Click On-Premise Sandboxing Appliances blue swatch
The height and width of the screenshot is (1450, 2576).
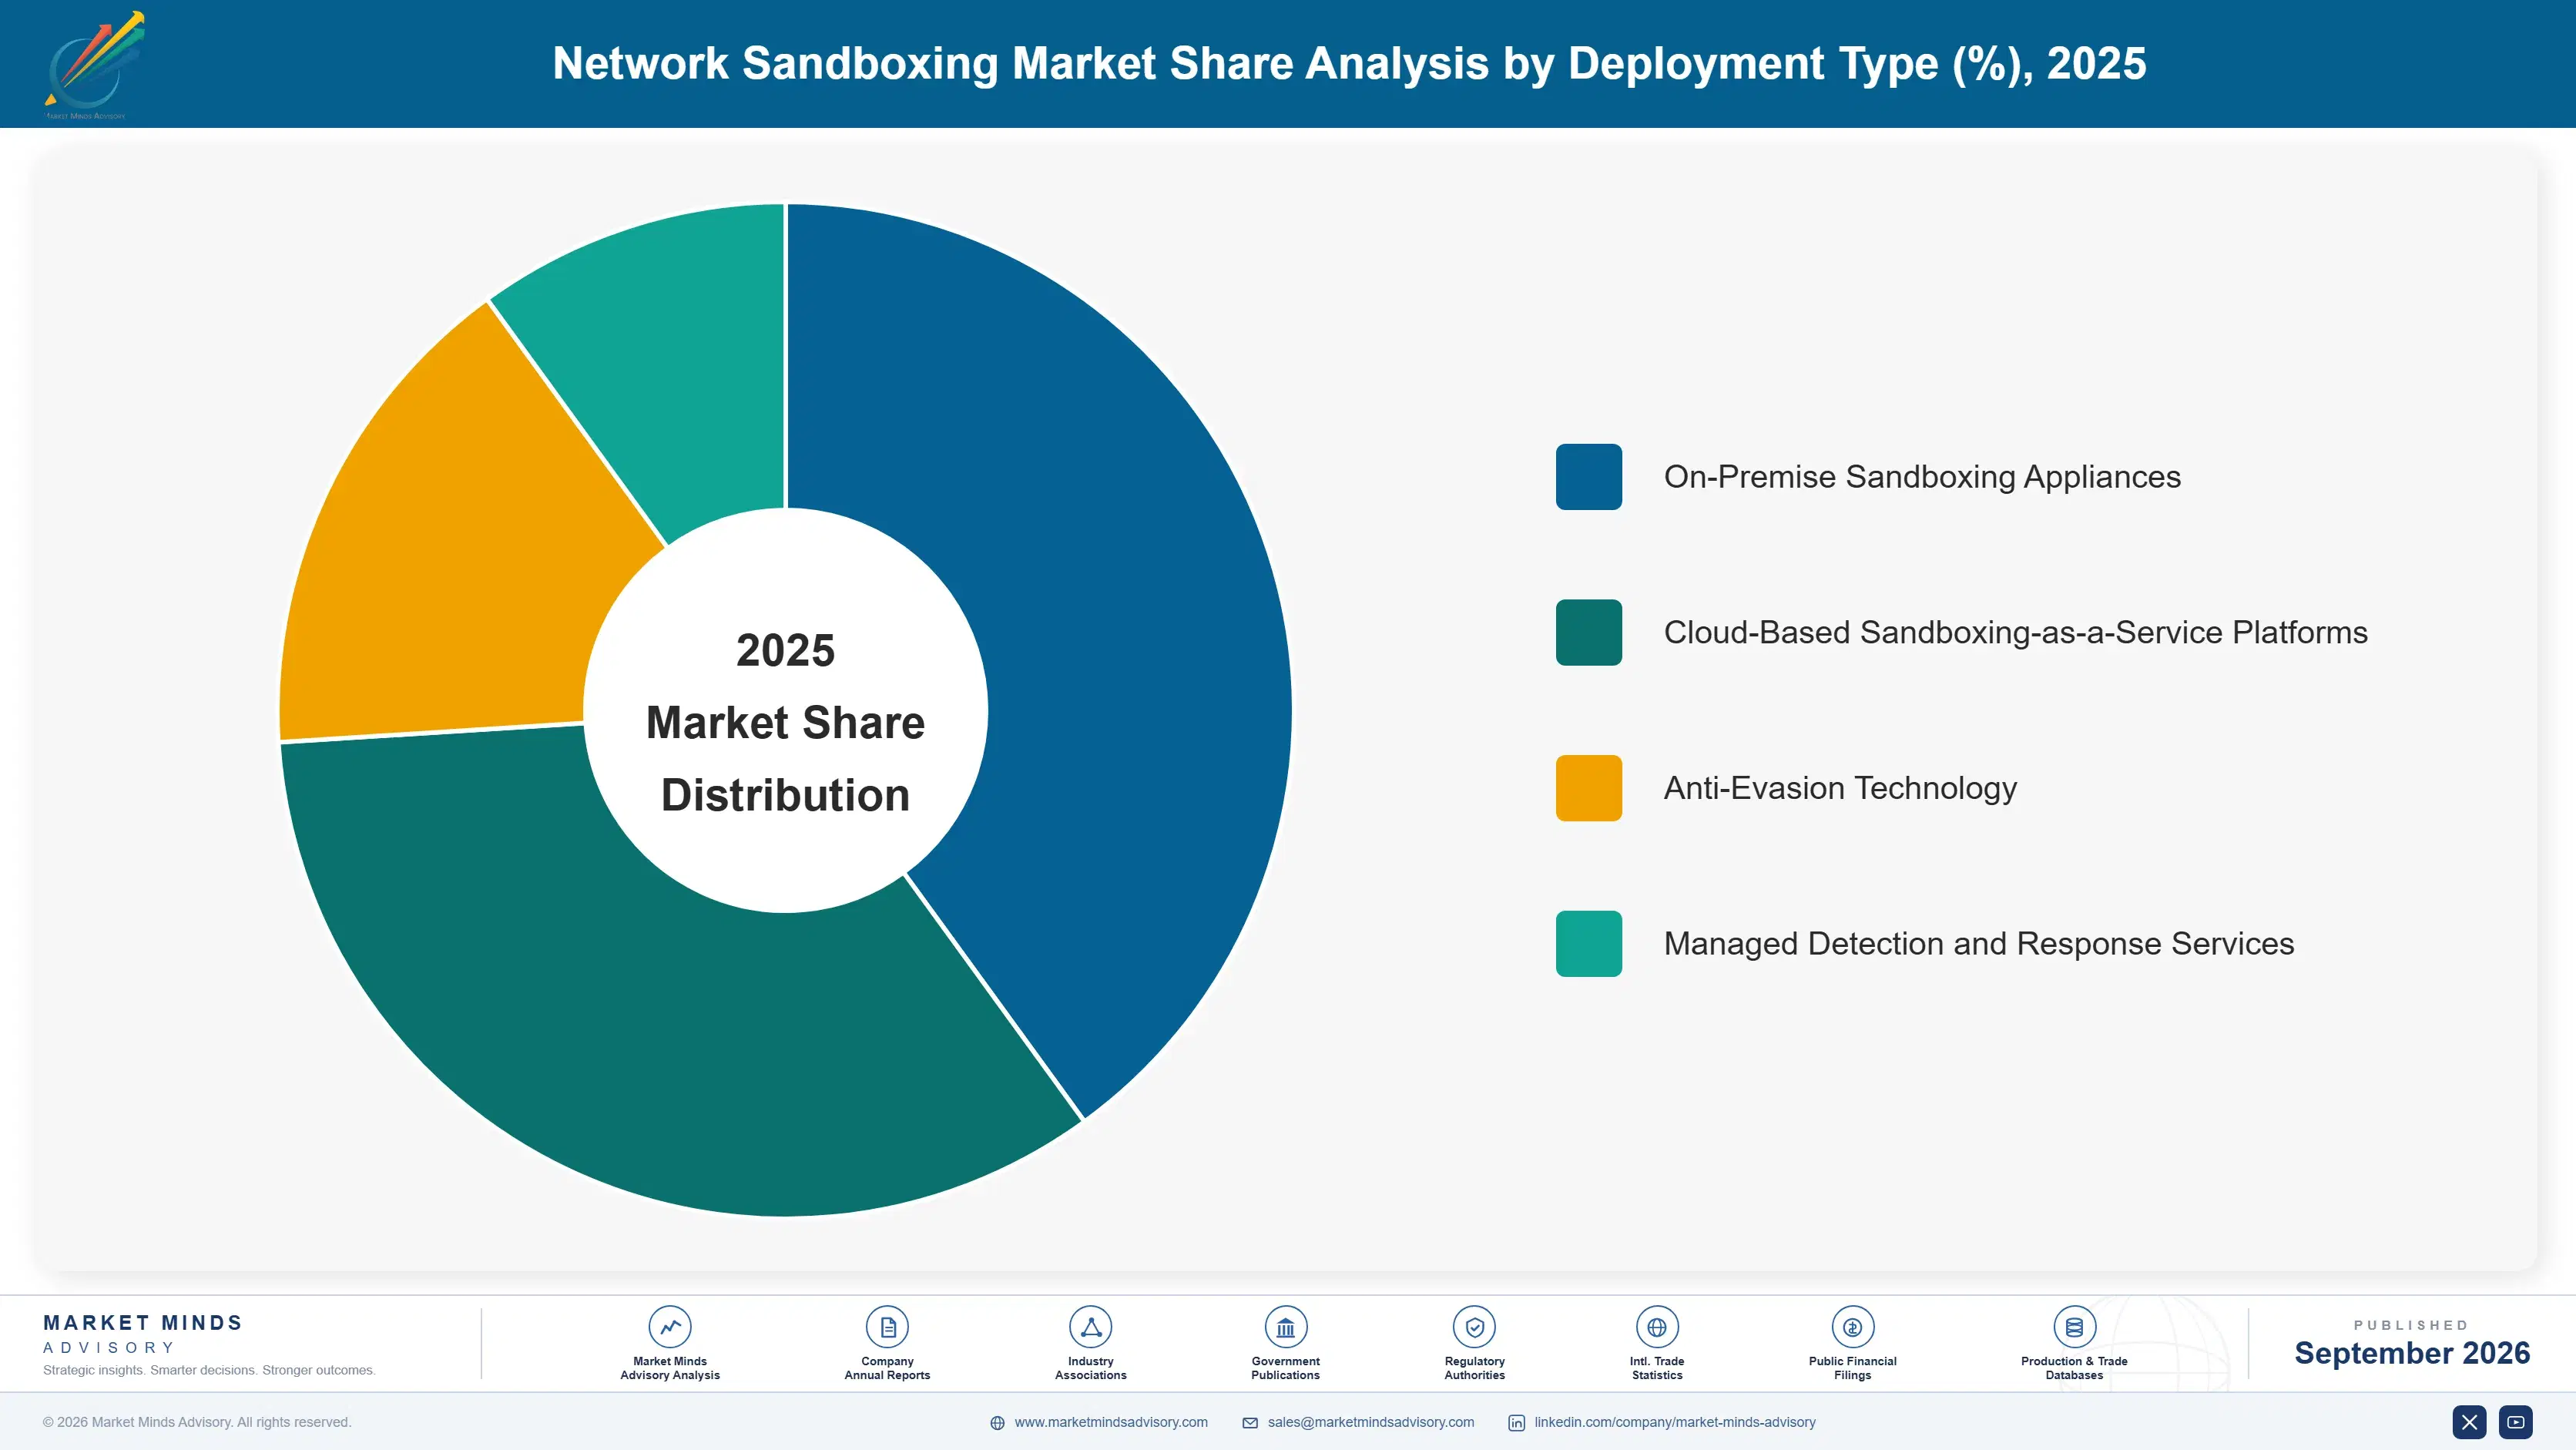[x=1588, y=477]
